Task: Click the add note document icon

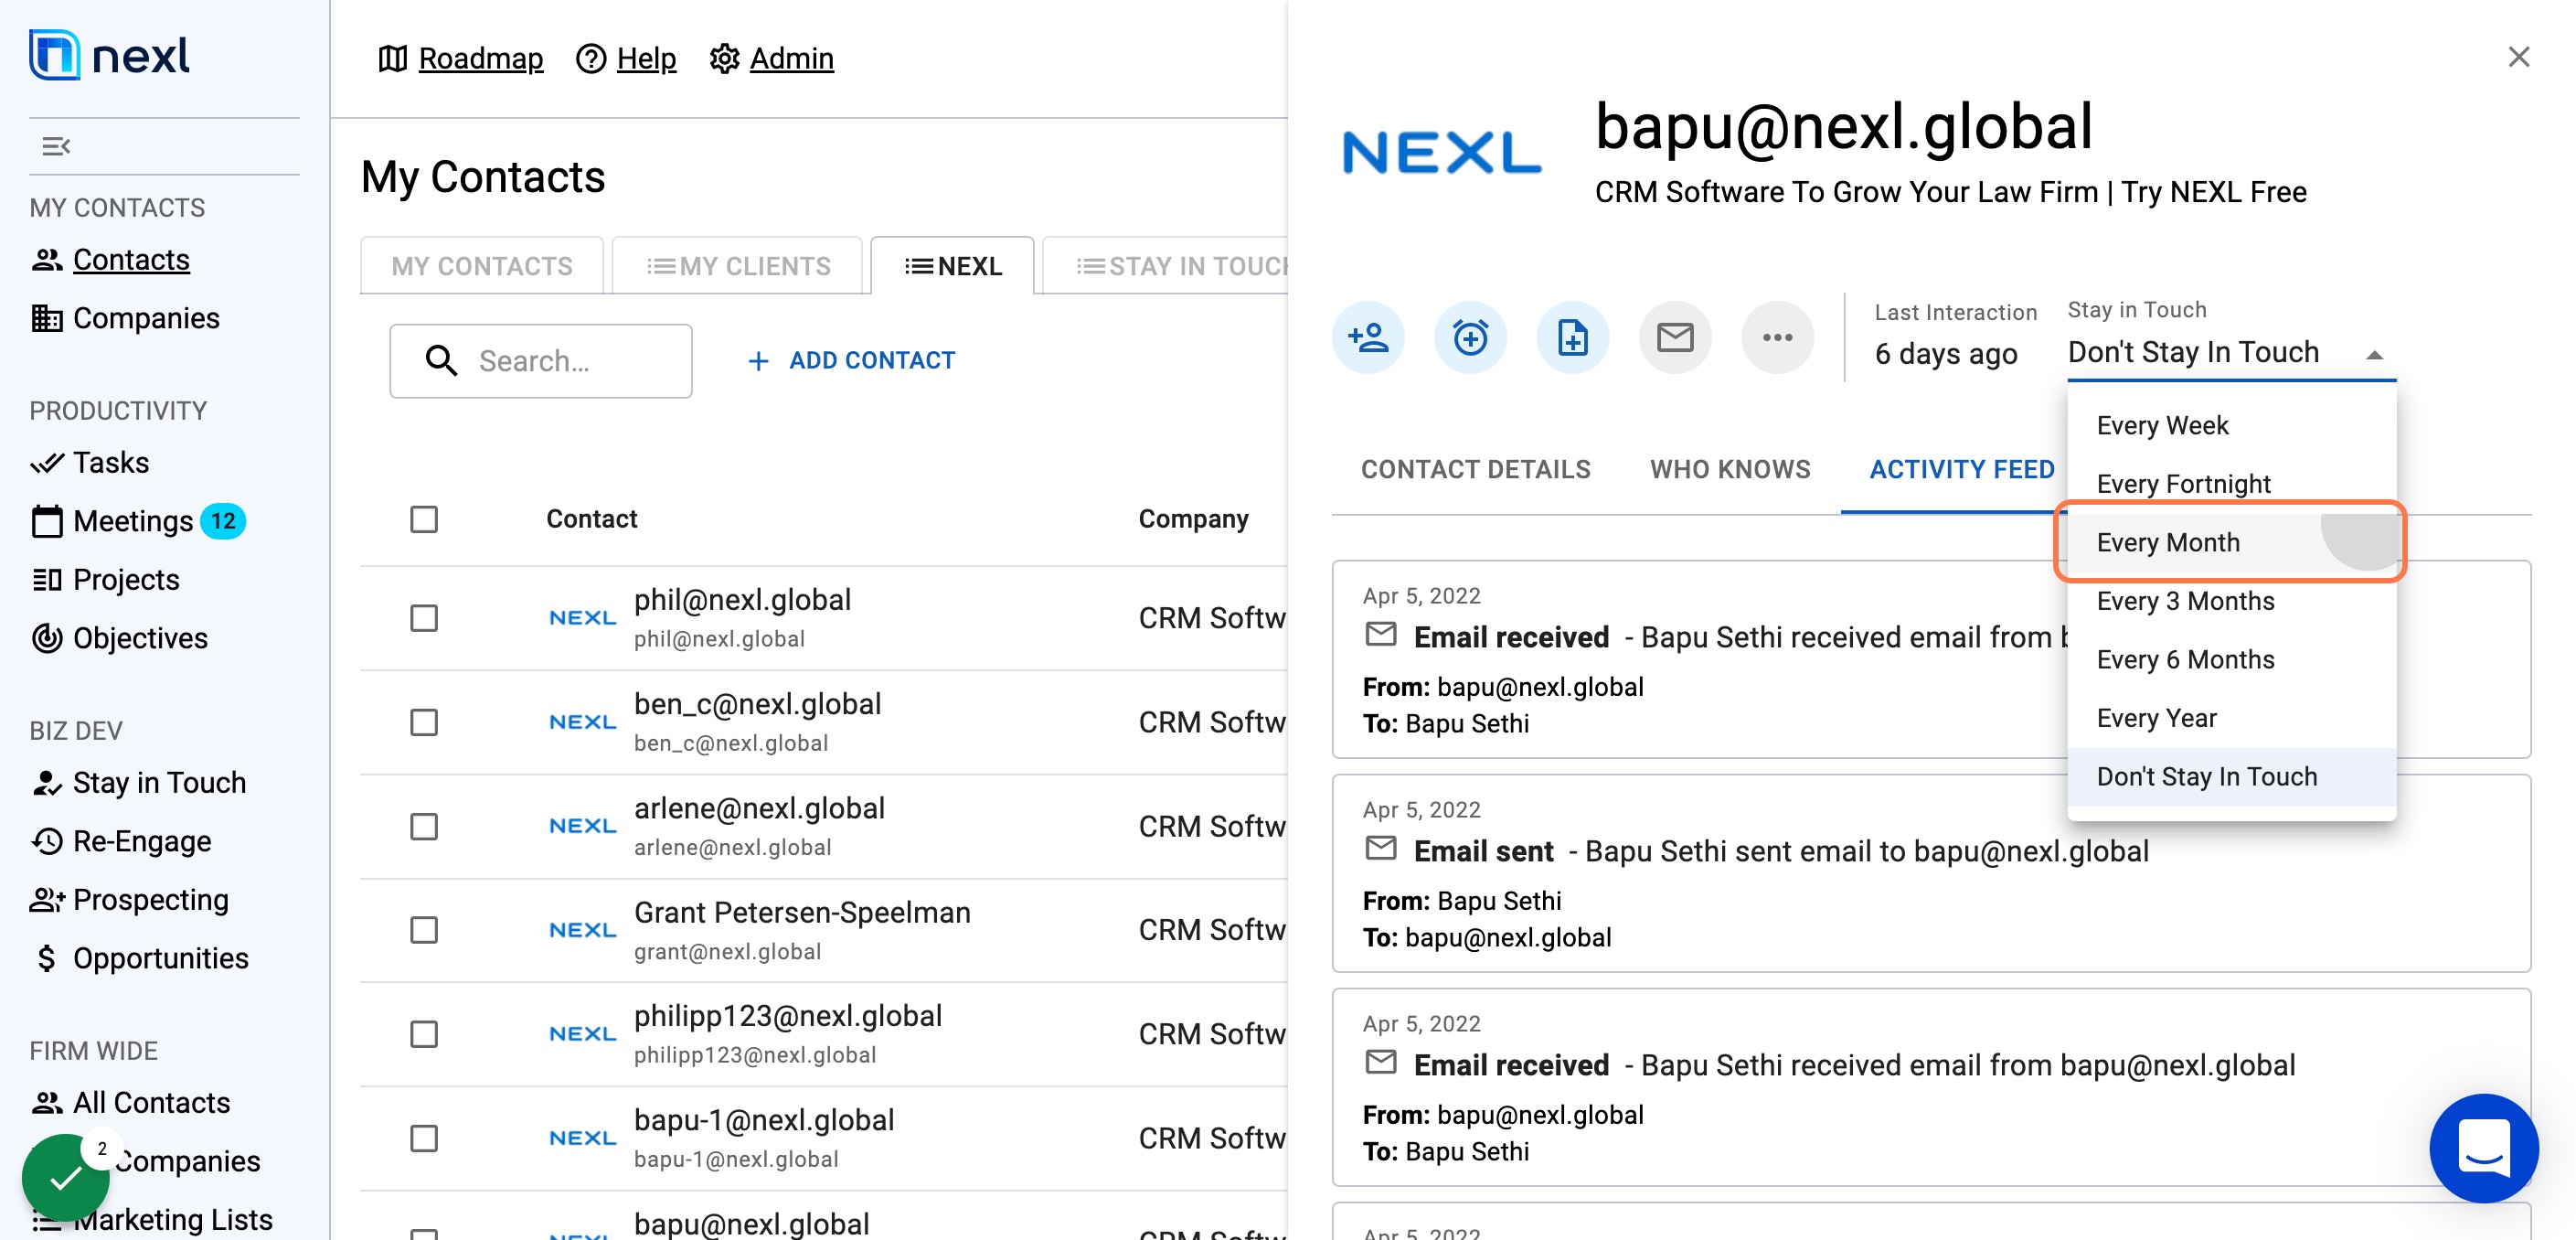Action: (x=1573, y=338)
